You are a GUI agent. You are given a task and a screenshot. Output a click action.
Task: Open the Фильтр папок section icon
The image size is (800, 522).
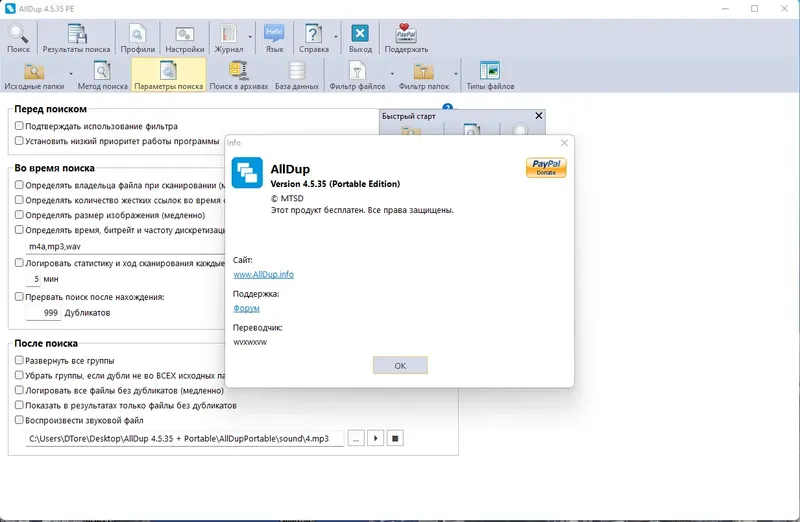(424, 76)
